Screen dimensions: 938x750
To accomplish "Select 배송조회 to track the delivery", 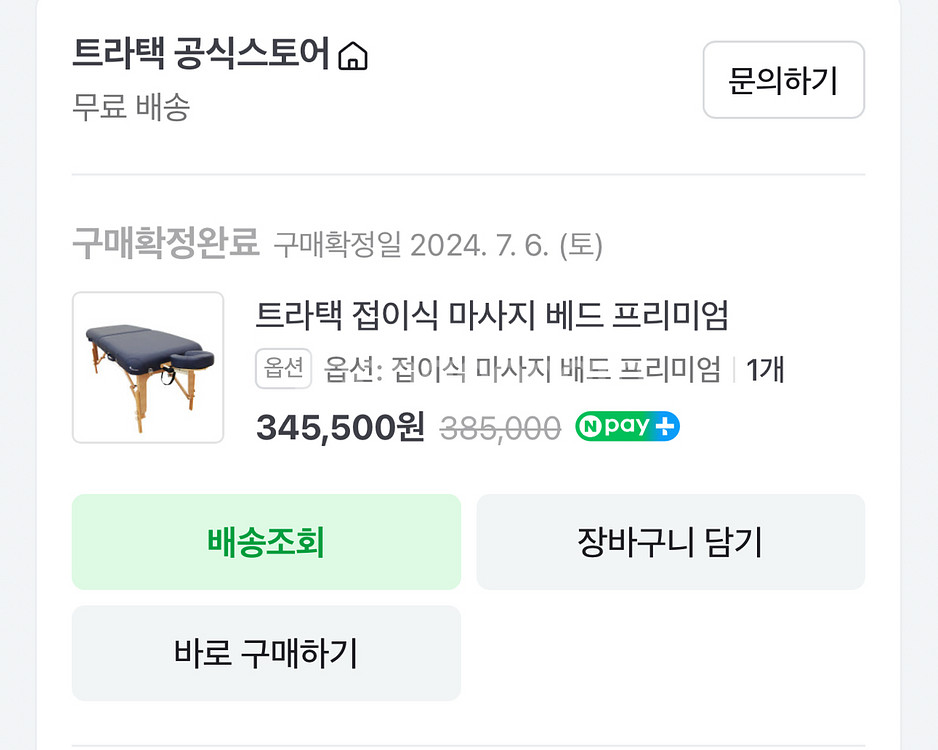I will tap(266, 542).
